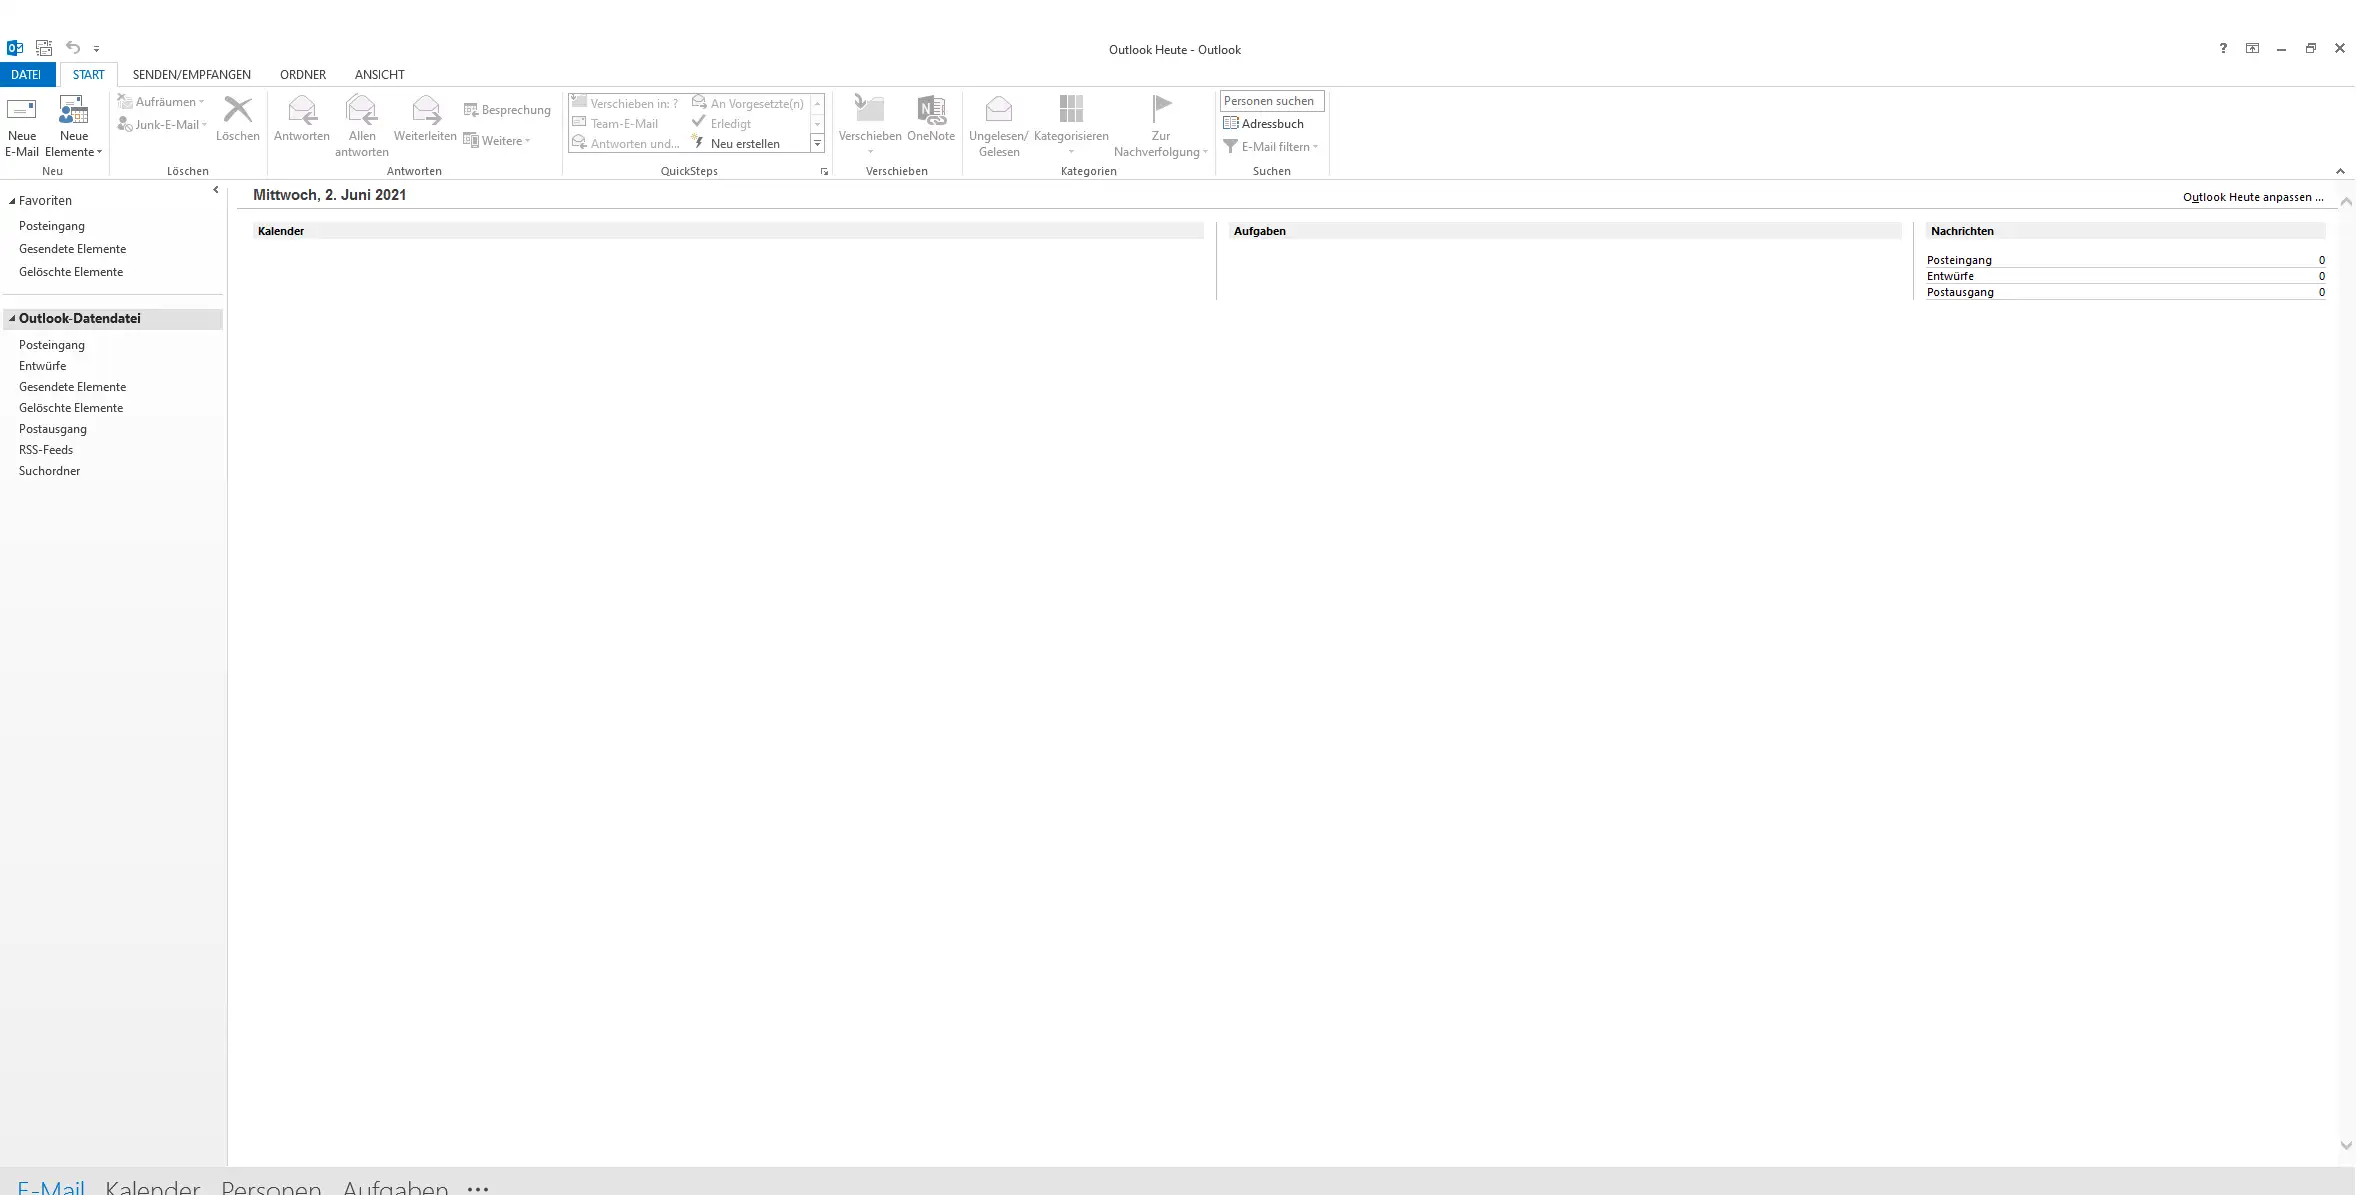Switch to the SENDEN/EMPFANGEN tab
The image size is (2357, 1195).
coord(191,75)
